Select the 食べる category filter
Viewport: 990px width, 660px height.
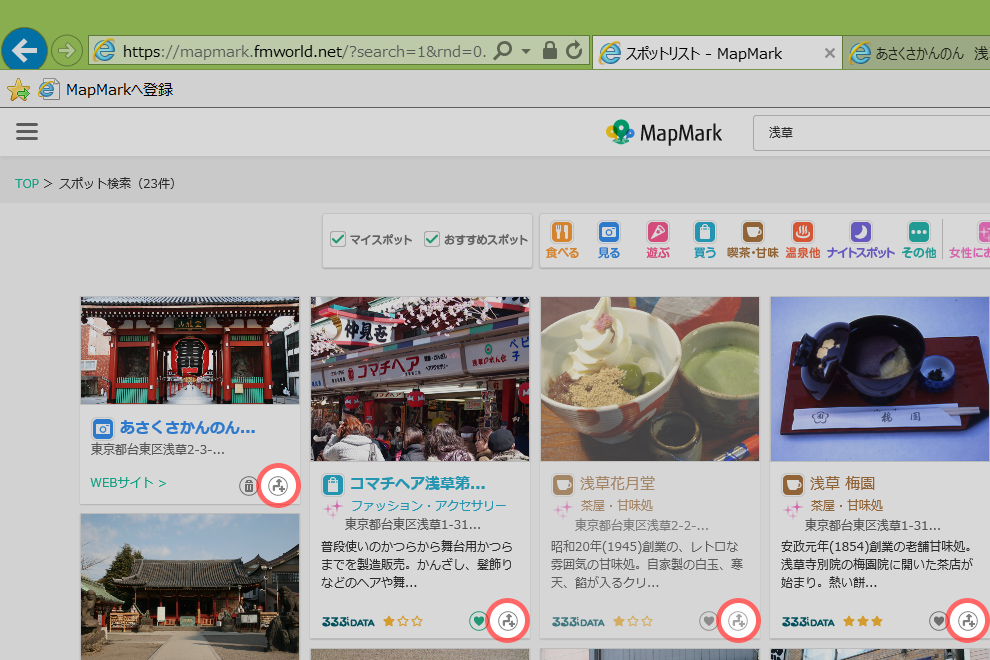[x=562, y=240]
